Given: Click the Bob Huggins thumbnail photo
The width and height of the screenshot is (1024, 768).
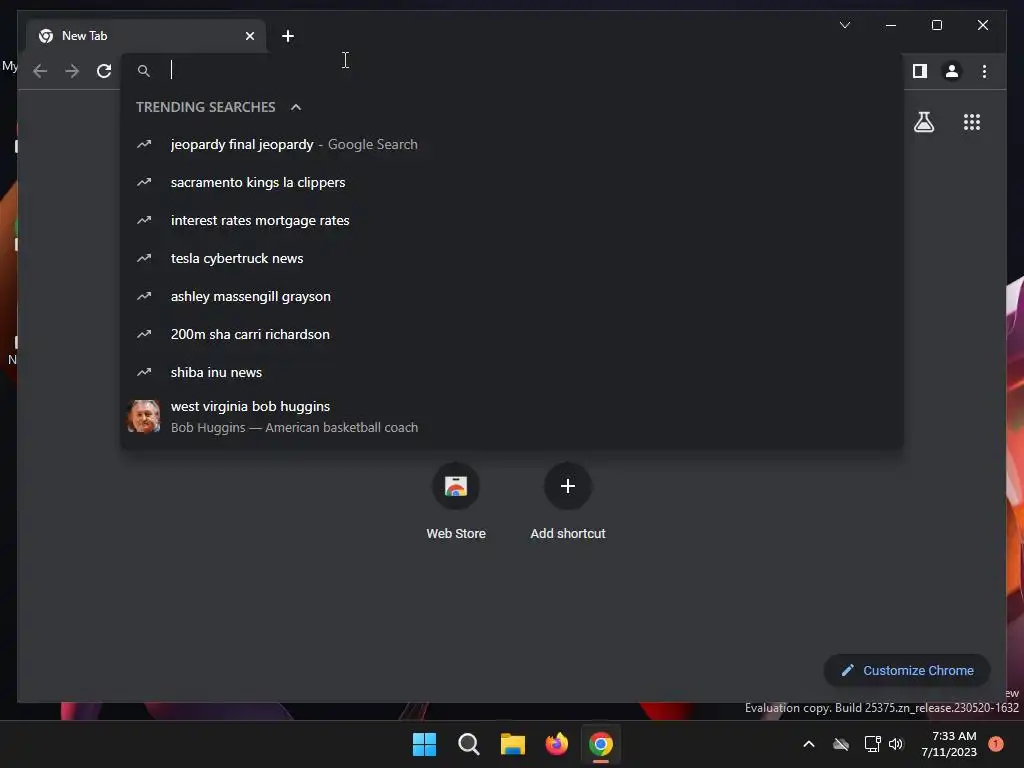Looking at the screenshot, I should (x=144, y=417).
